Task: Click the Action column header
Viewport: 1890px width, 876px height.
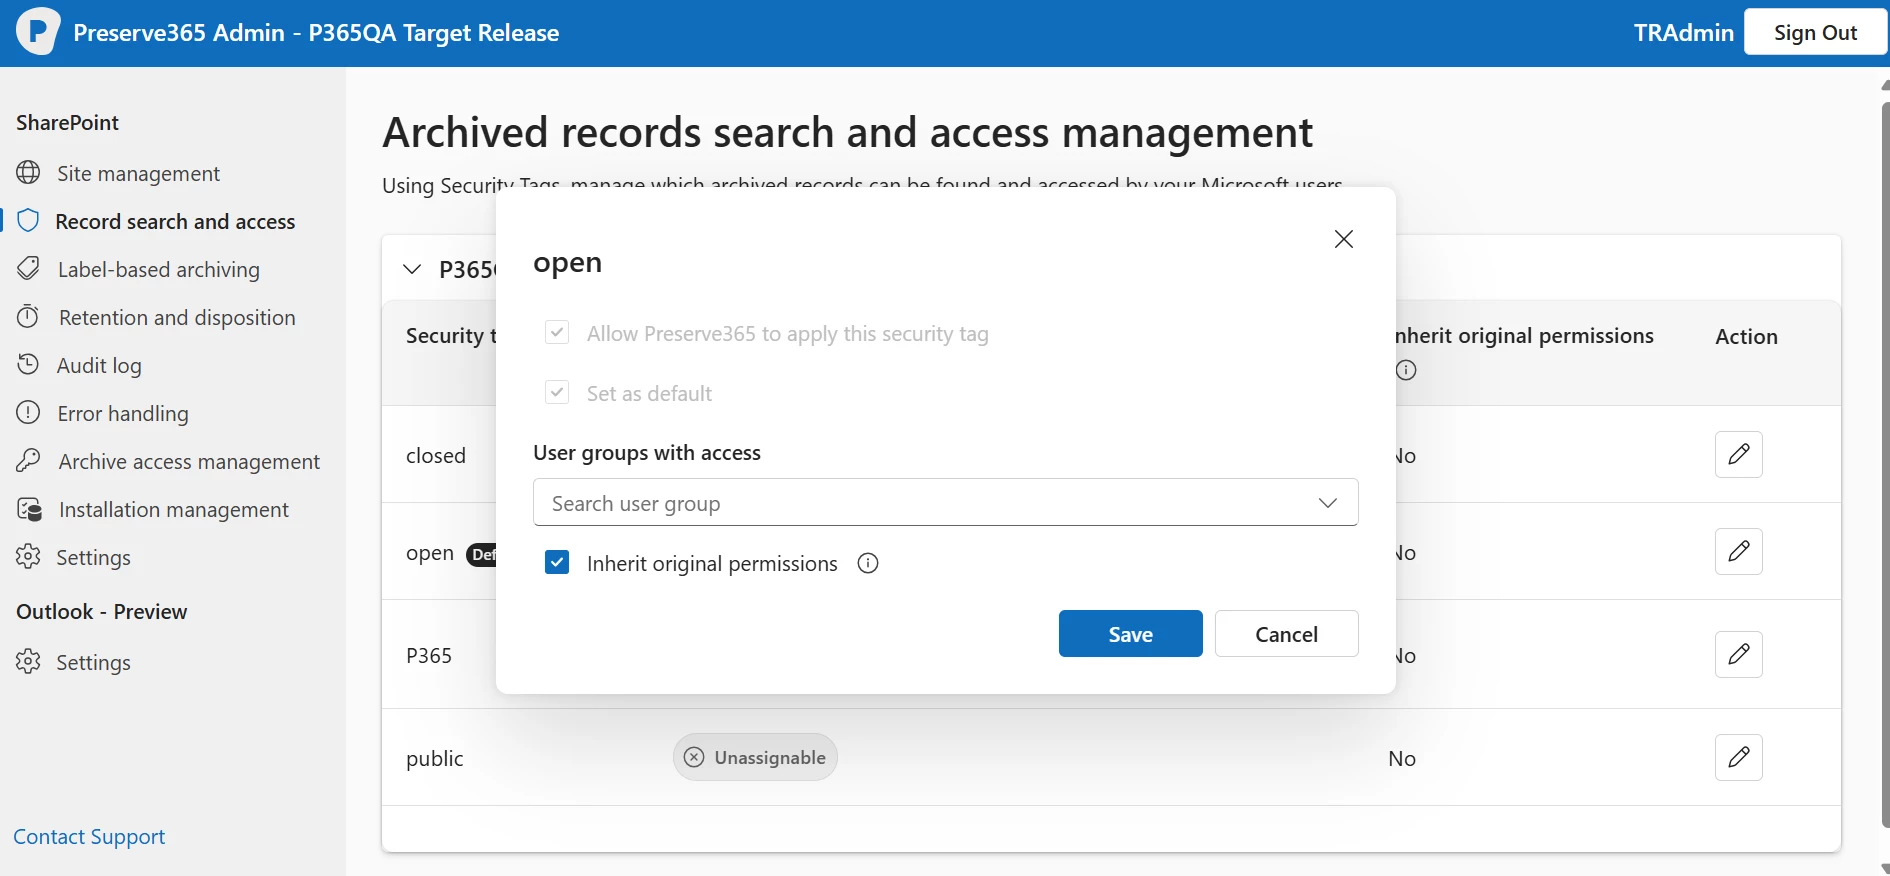Action: pyautogui.click(x=1746, y=336)
